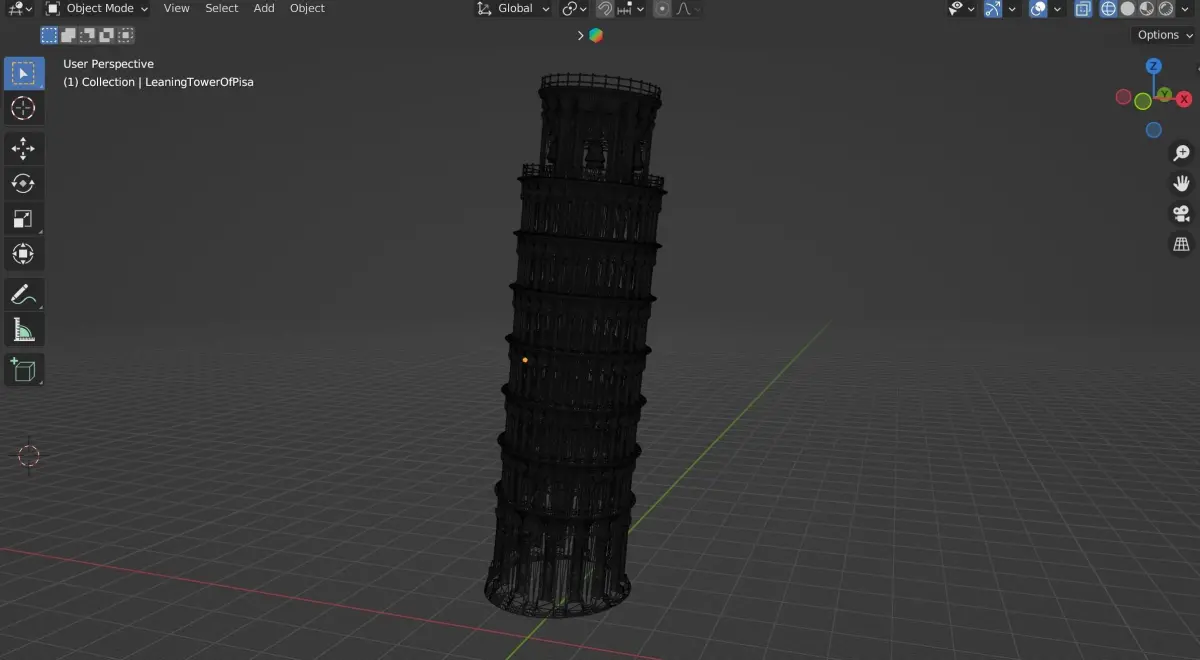This screenshot has height=660, width=1200.
Task: Click the 3D cursor in viewport
Action: click(28, 456)
